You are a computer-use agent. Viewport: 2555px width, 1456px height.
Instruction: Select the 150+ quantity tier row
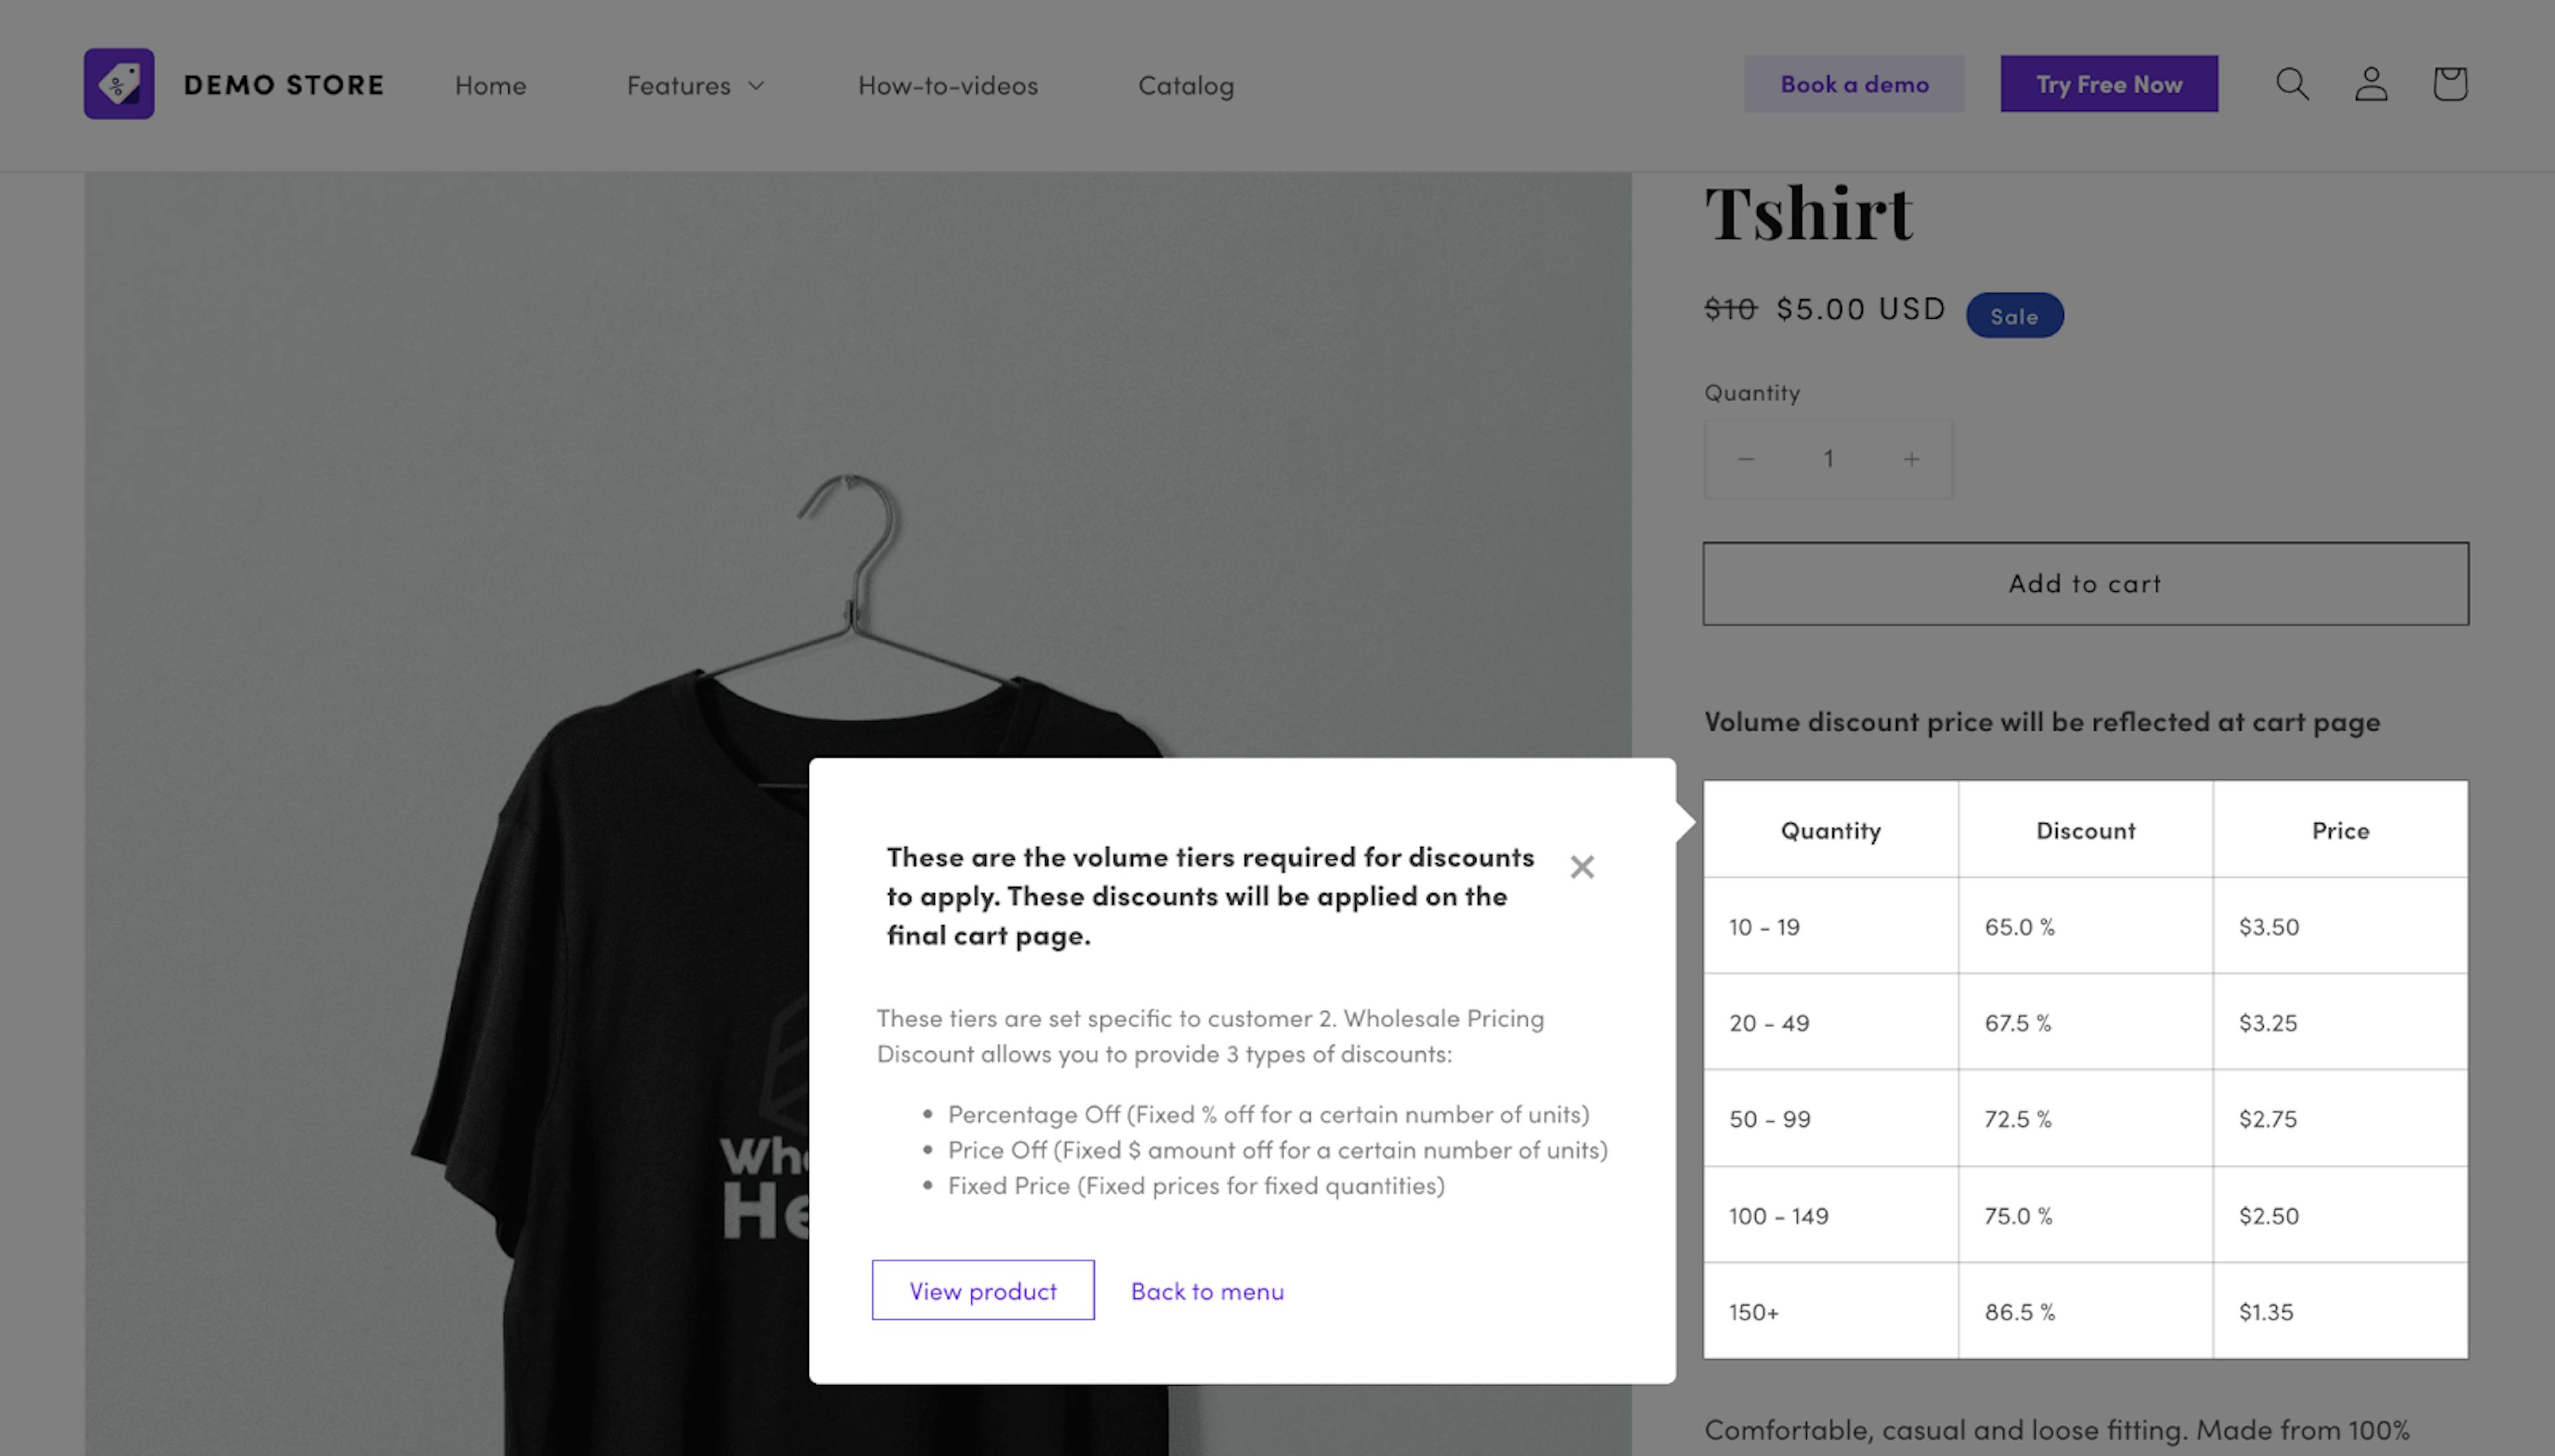[2086, 1311]
